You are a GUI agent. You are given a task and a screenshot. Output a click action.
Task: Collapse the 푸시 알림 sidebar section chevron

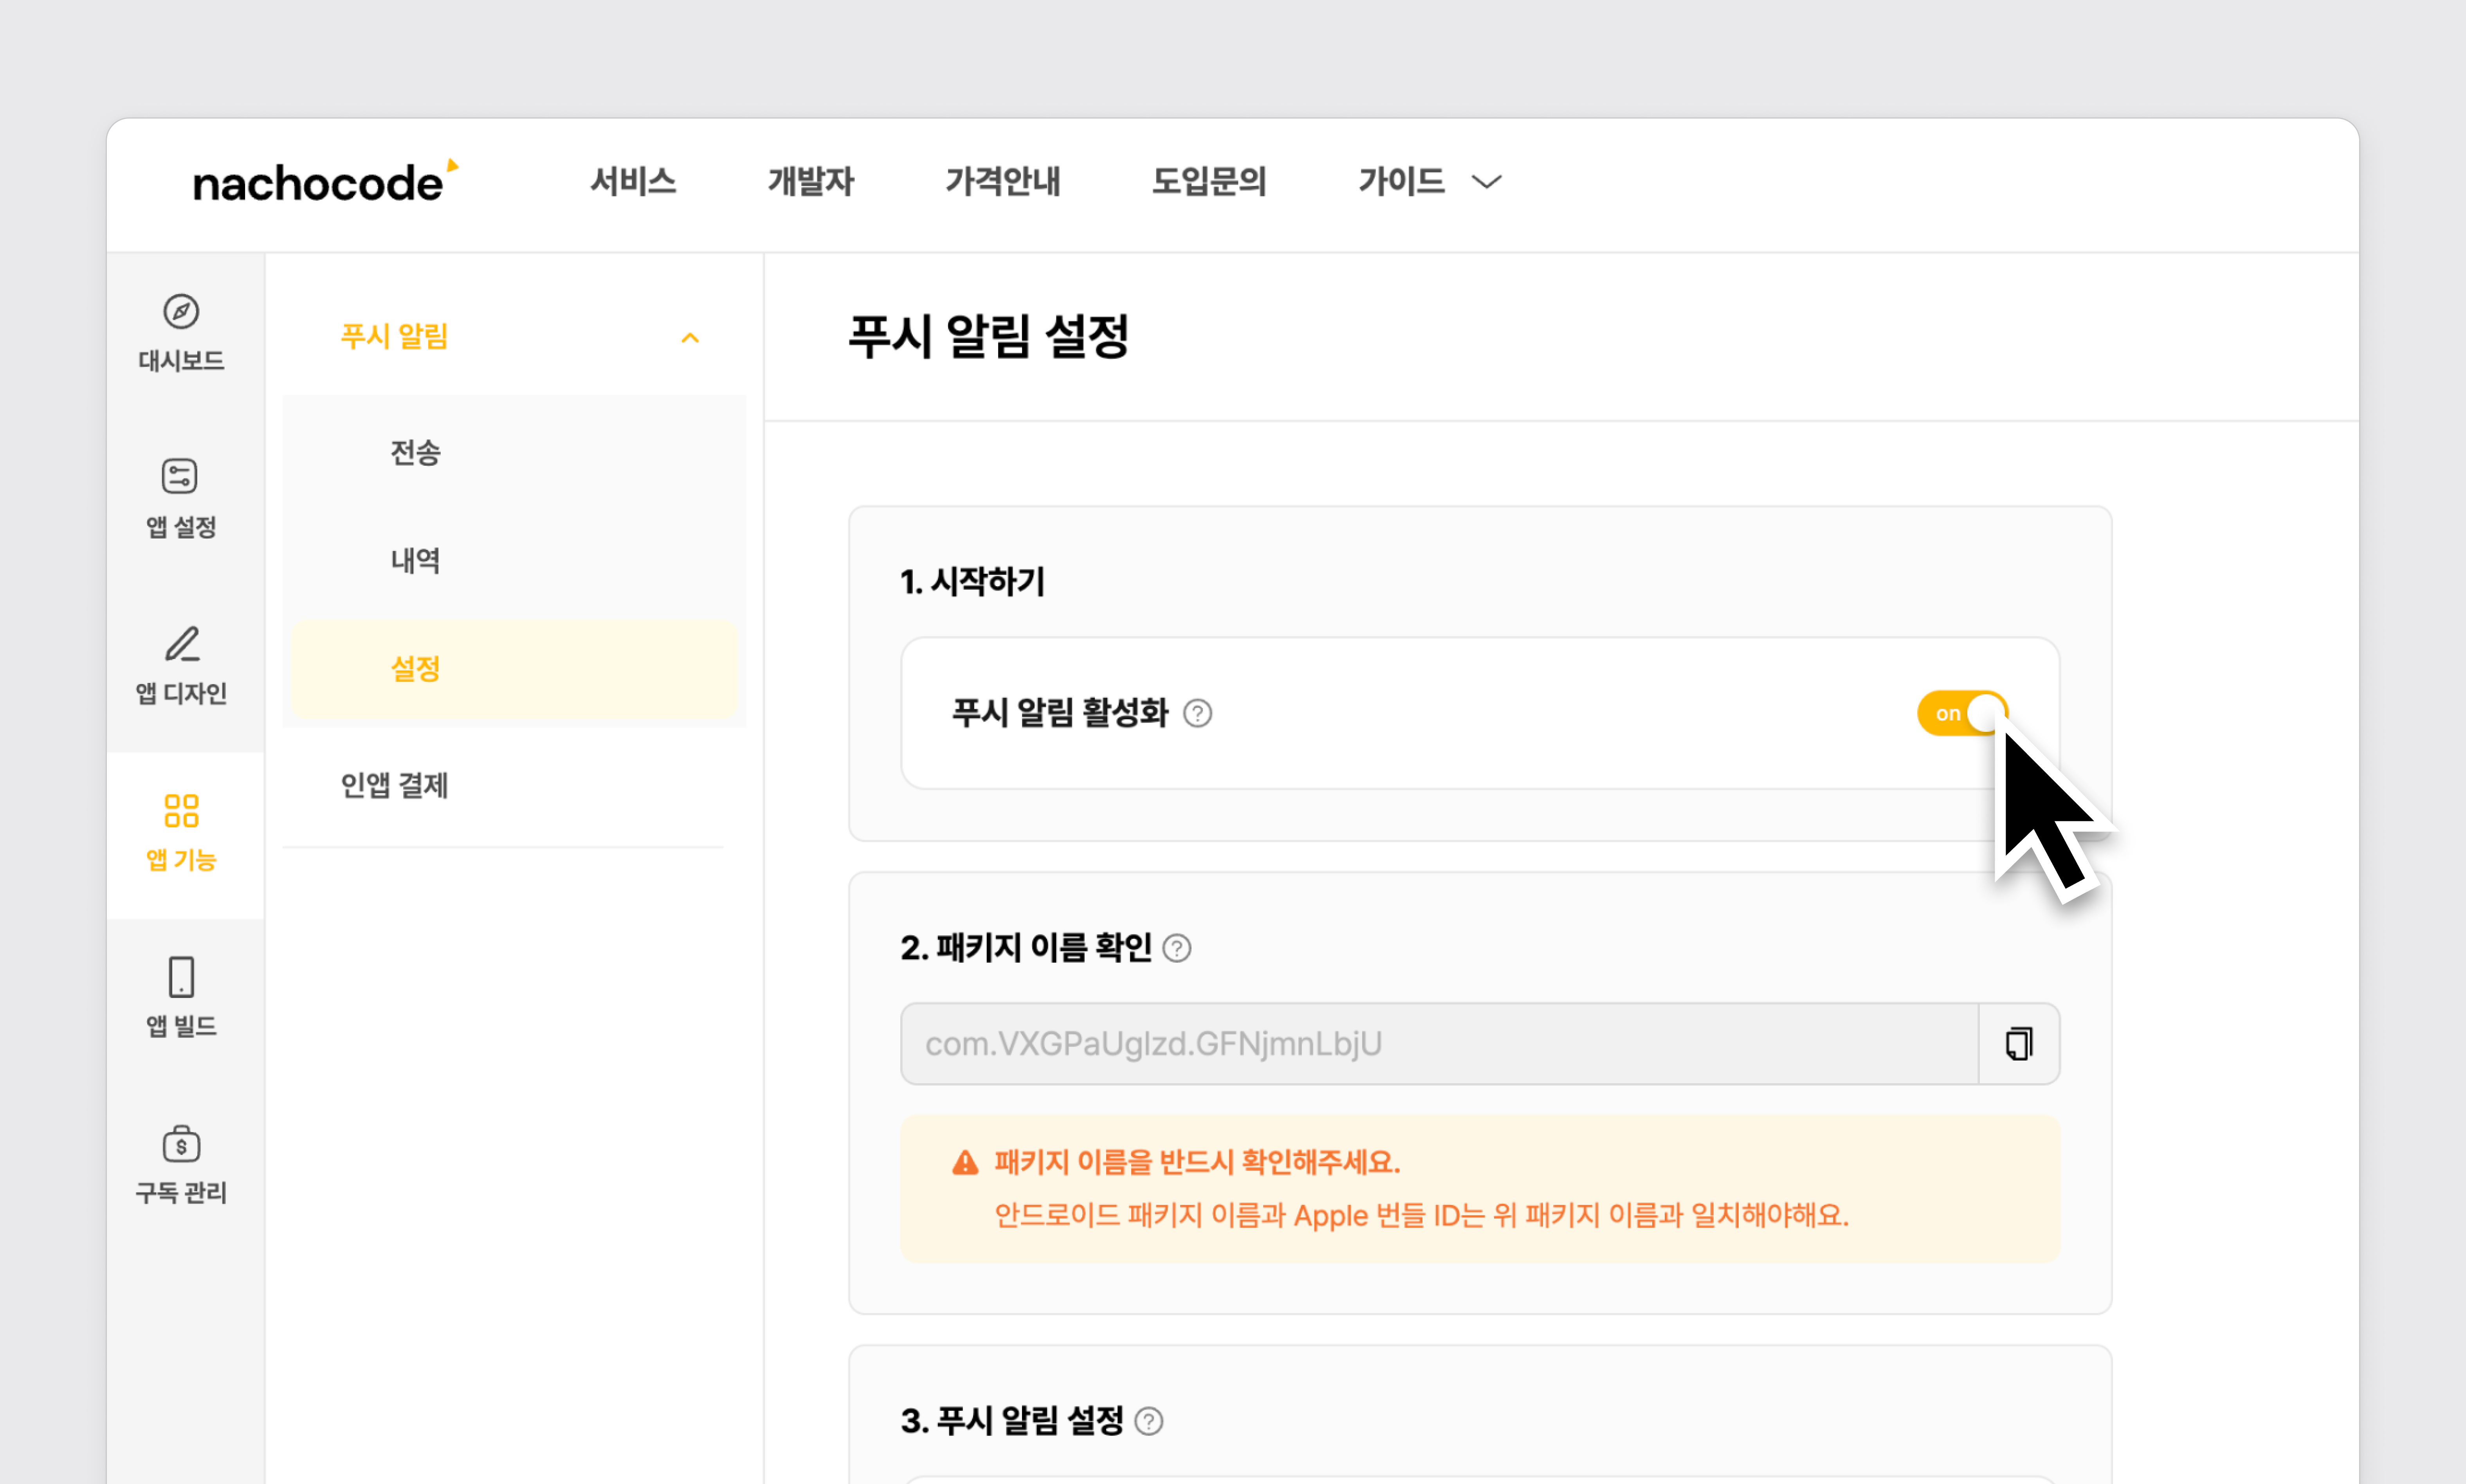pos(690,338)
